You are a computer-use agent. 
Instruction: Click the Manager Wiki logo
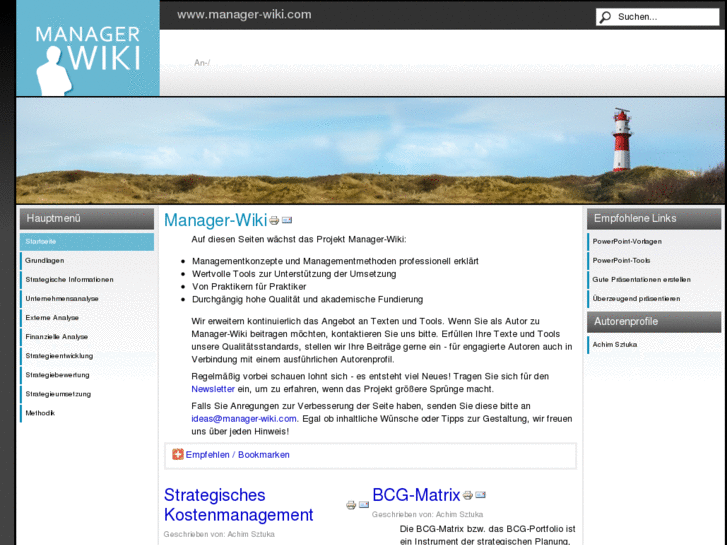[x=88, y=48]
